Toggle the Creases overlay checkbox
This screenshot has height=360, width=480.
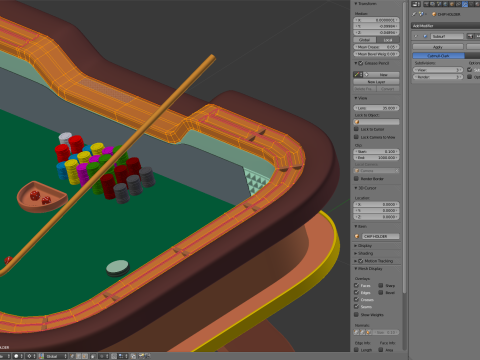(356, 299)
